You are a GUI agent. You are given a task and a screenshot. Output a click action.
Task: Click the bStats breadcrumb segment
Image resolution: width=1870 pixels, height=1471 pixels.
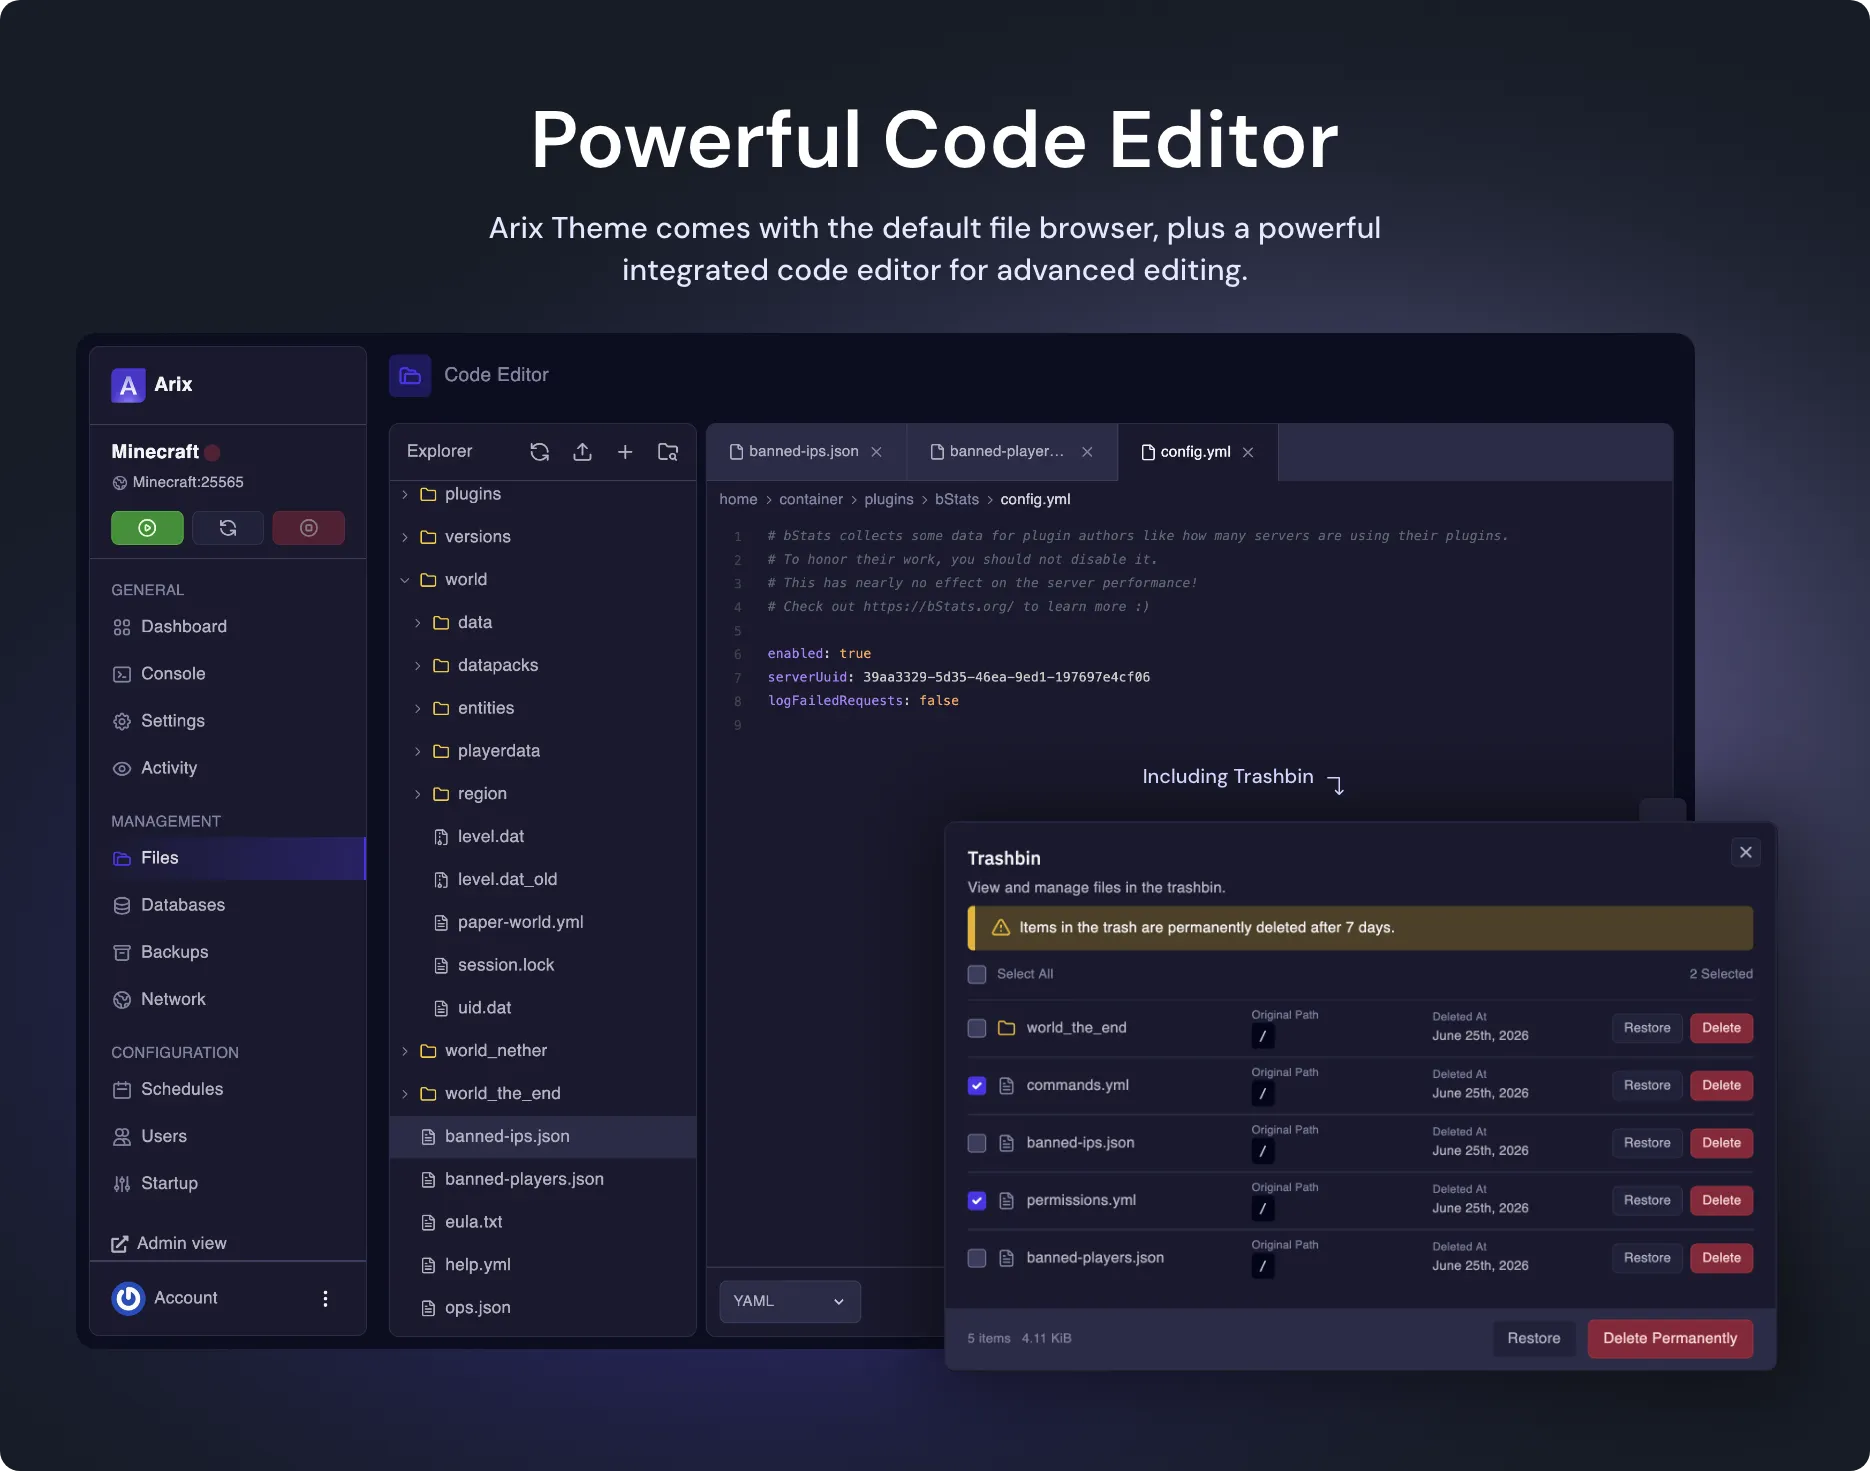pyautogui.click(x=957, y=499)
